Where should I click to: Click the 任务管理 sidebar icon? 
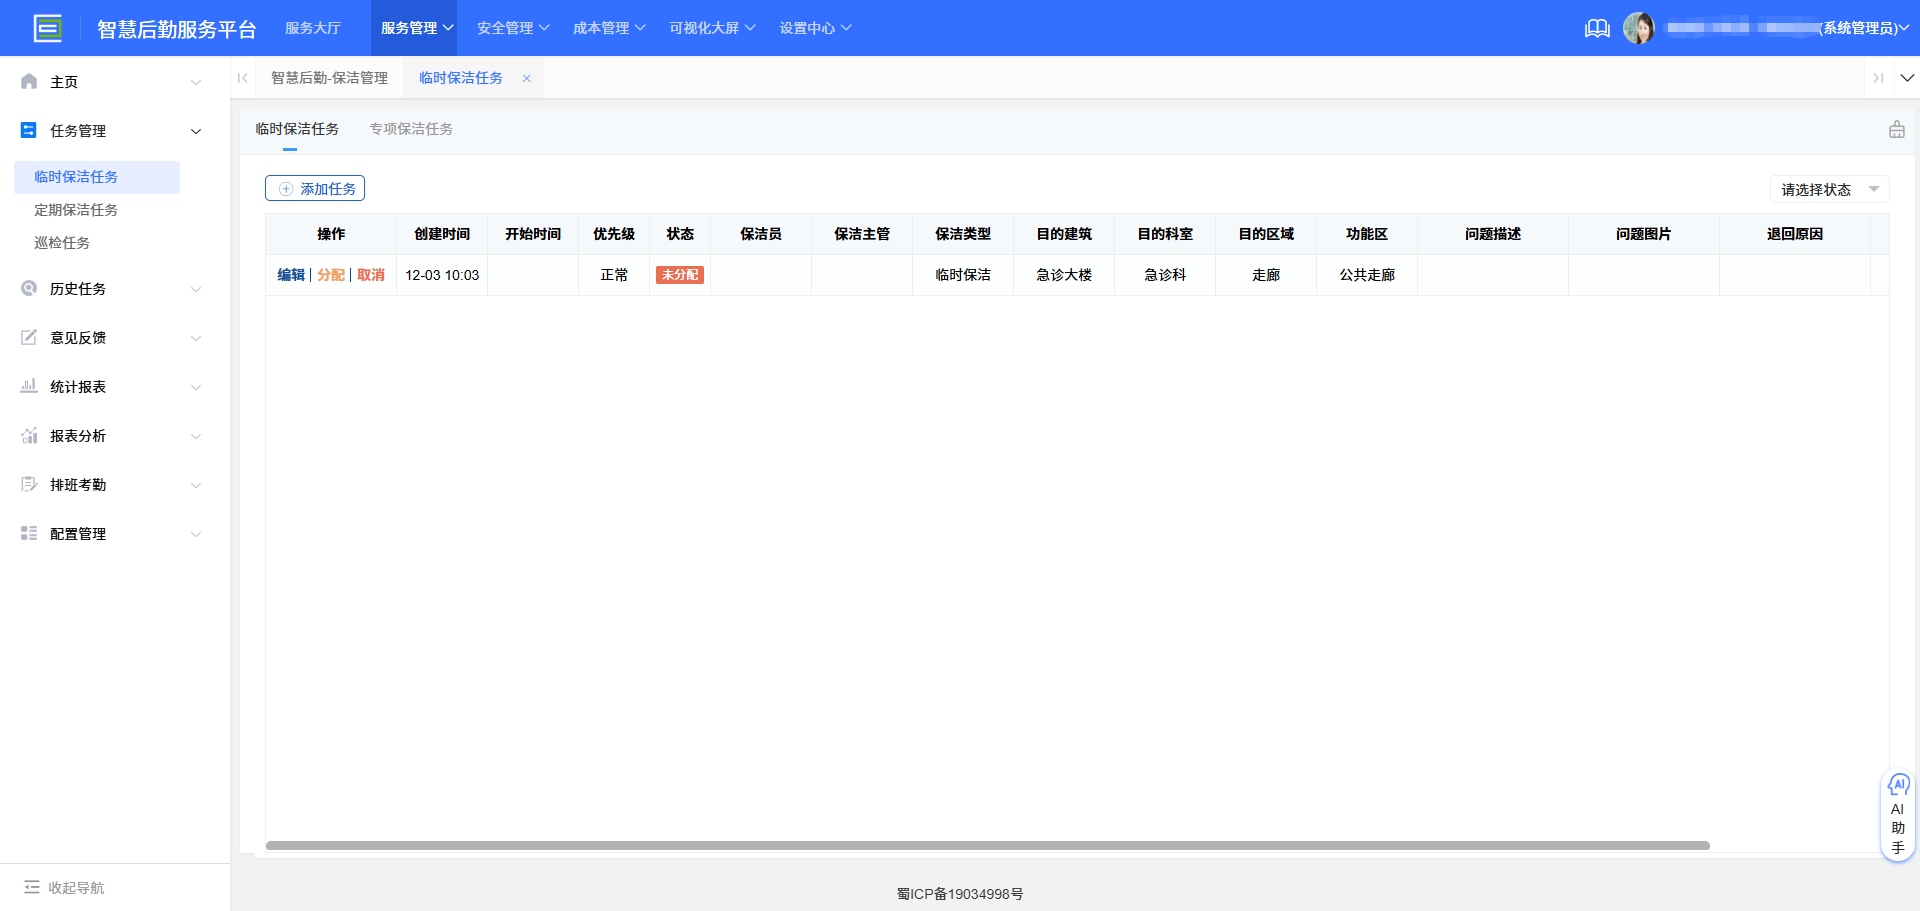point(28,130)
